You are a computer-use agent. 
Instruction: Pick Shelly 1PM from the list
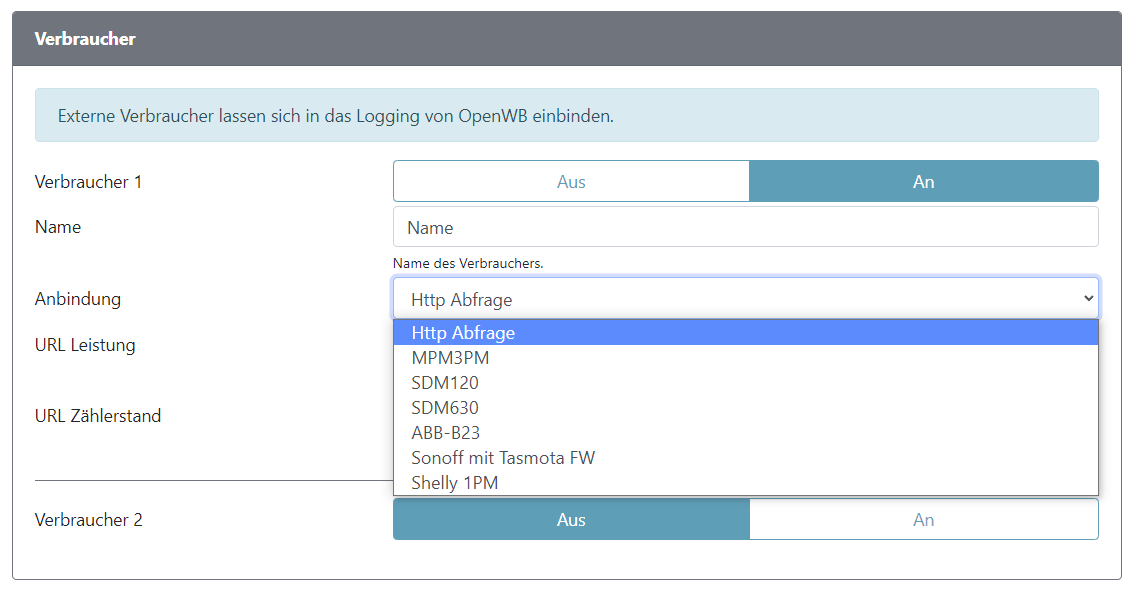coord(454,483)
